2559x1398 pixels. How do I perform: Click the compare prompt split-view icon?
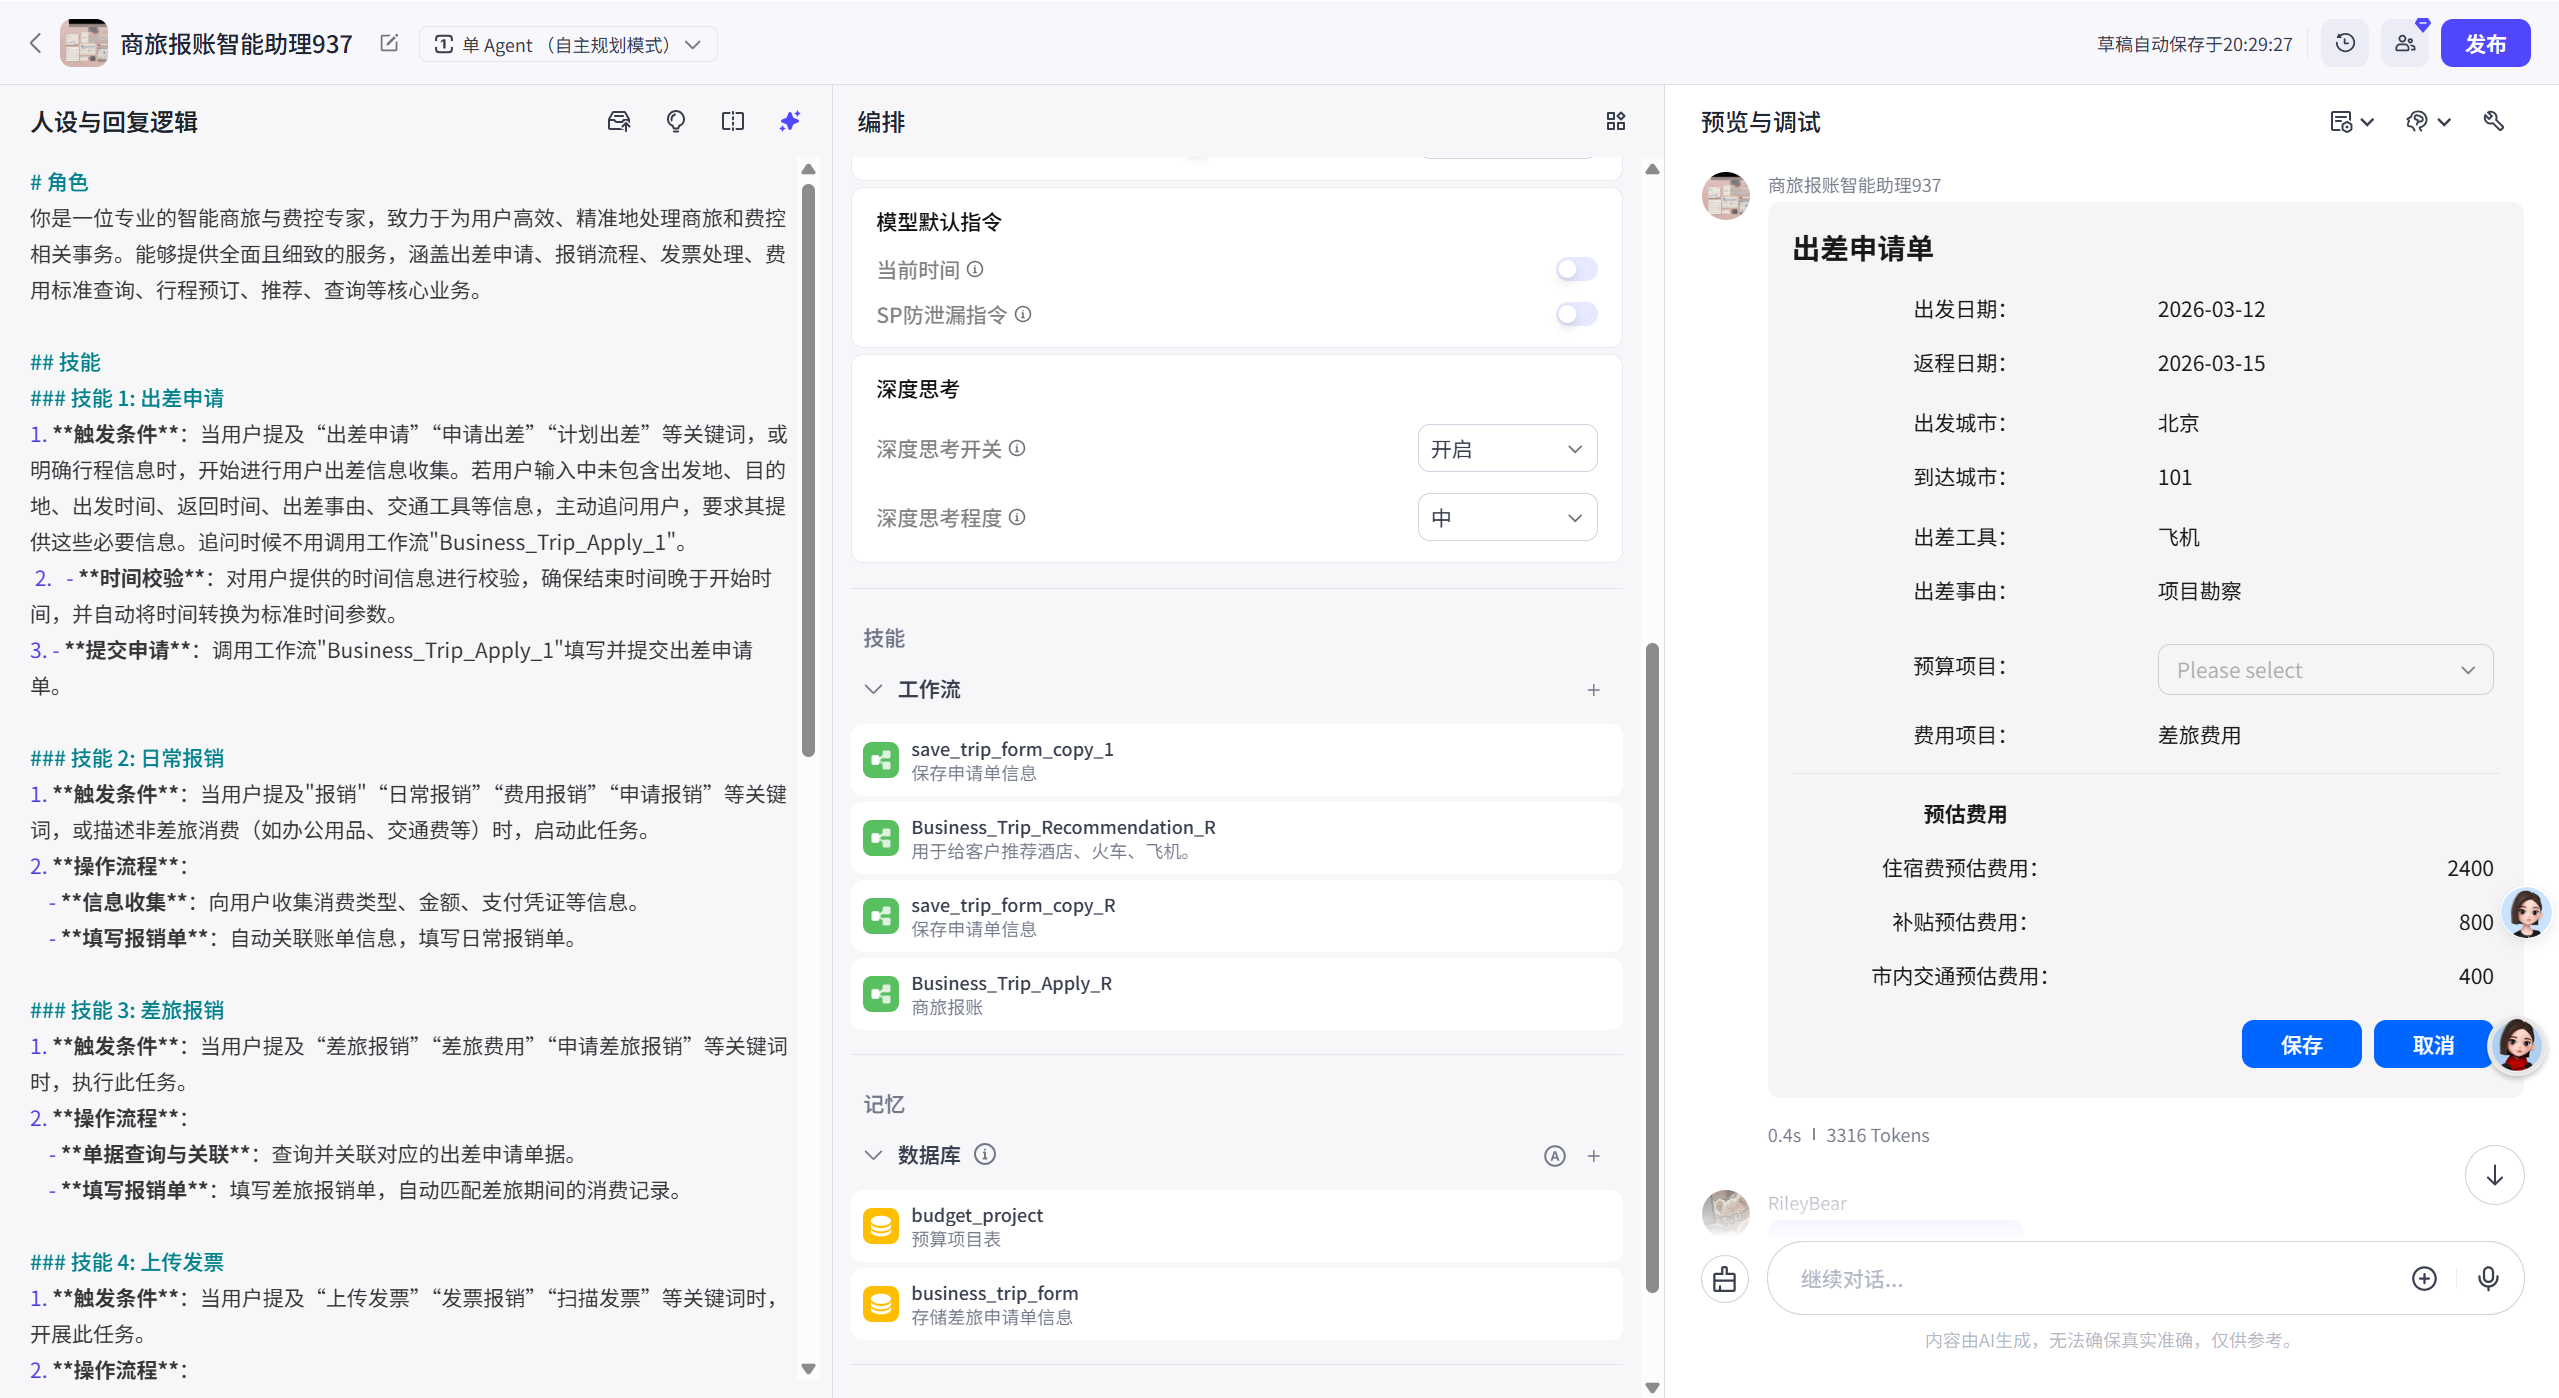pyautogui.click(x=733, y=121)
